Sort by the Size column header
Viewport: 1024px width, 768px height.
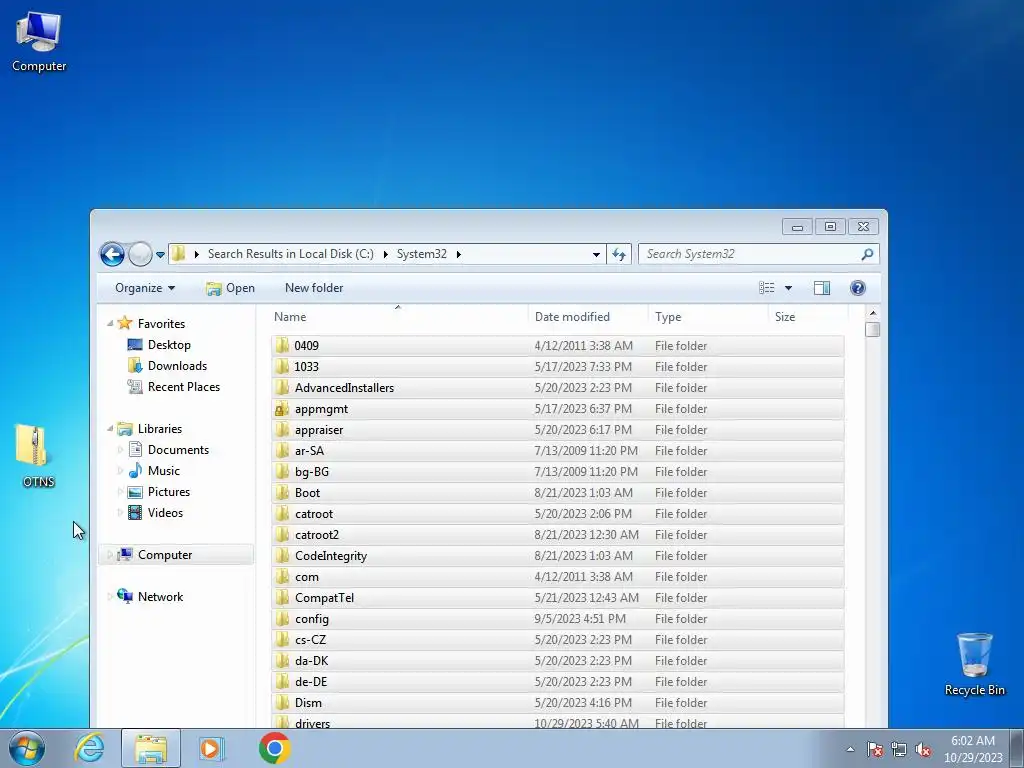[808, 317]
